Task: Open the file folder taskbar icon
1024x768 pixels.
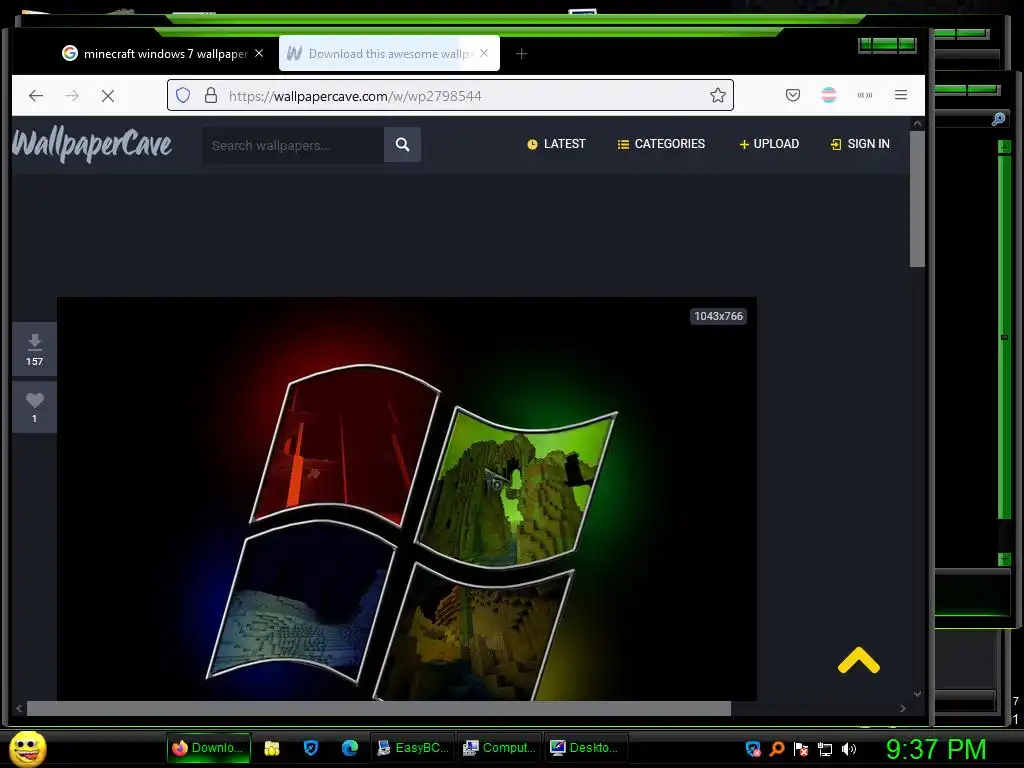Action: 272,748
